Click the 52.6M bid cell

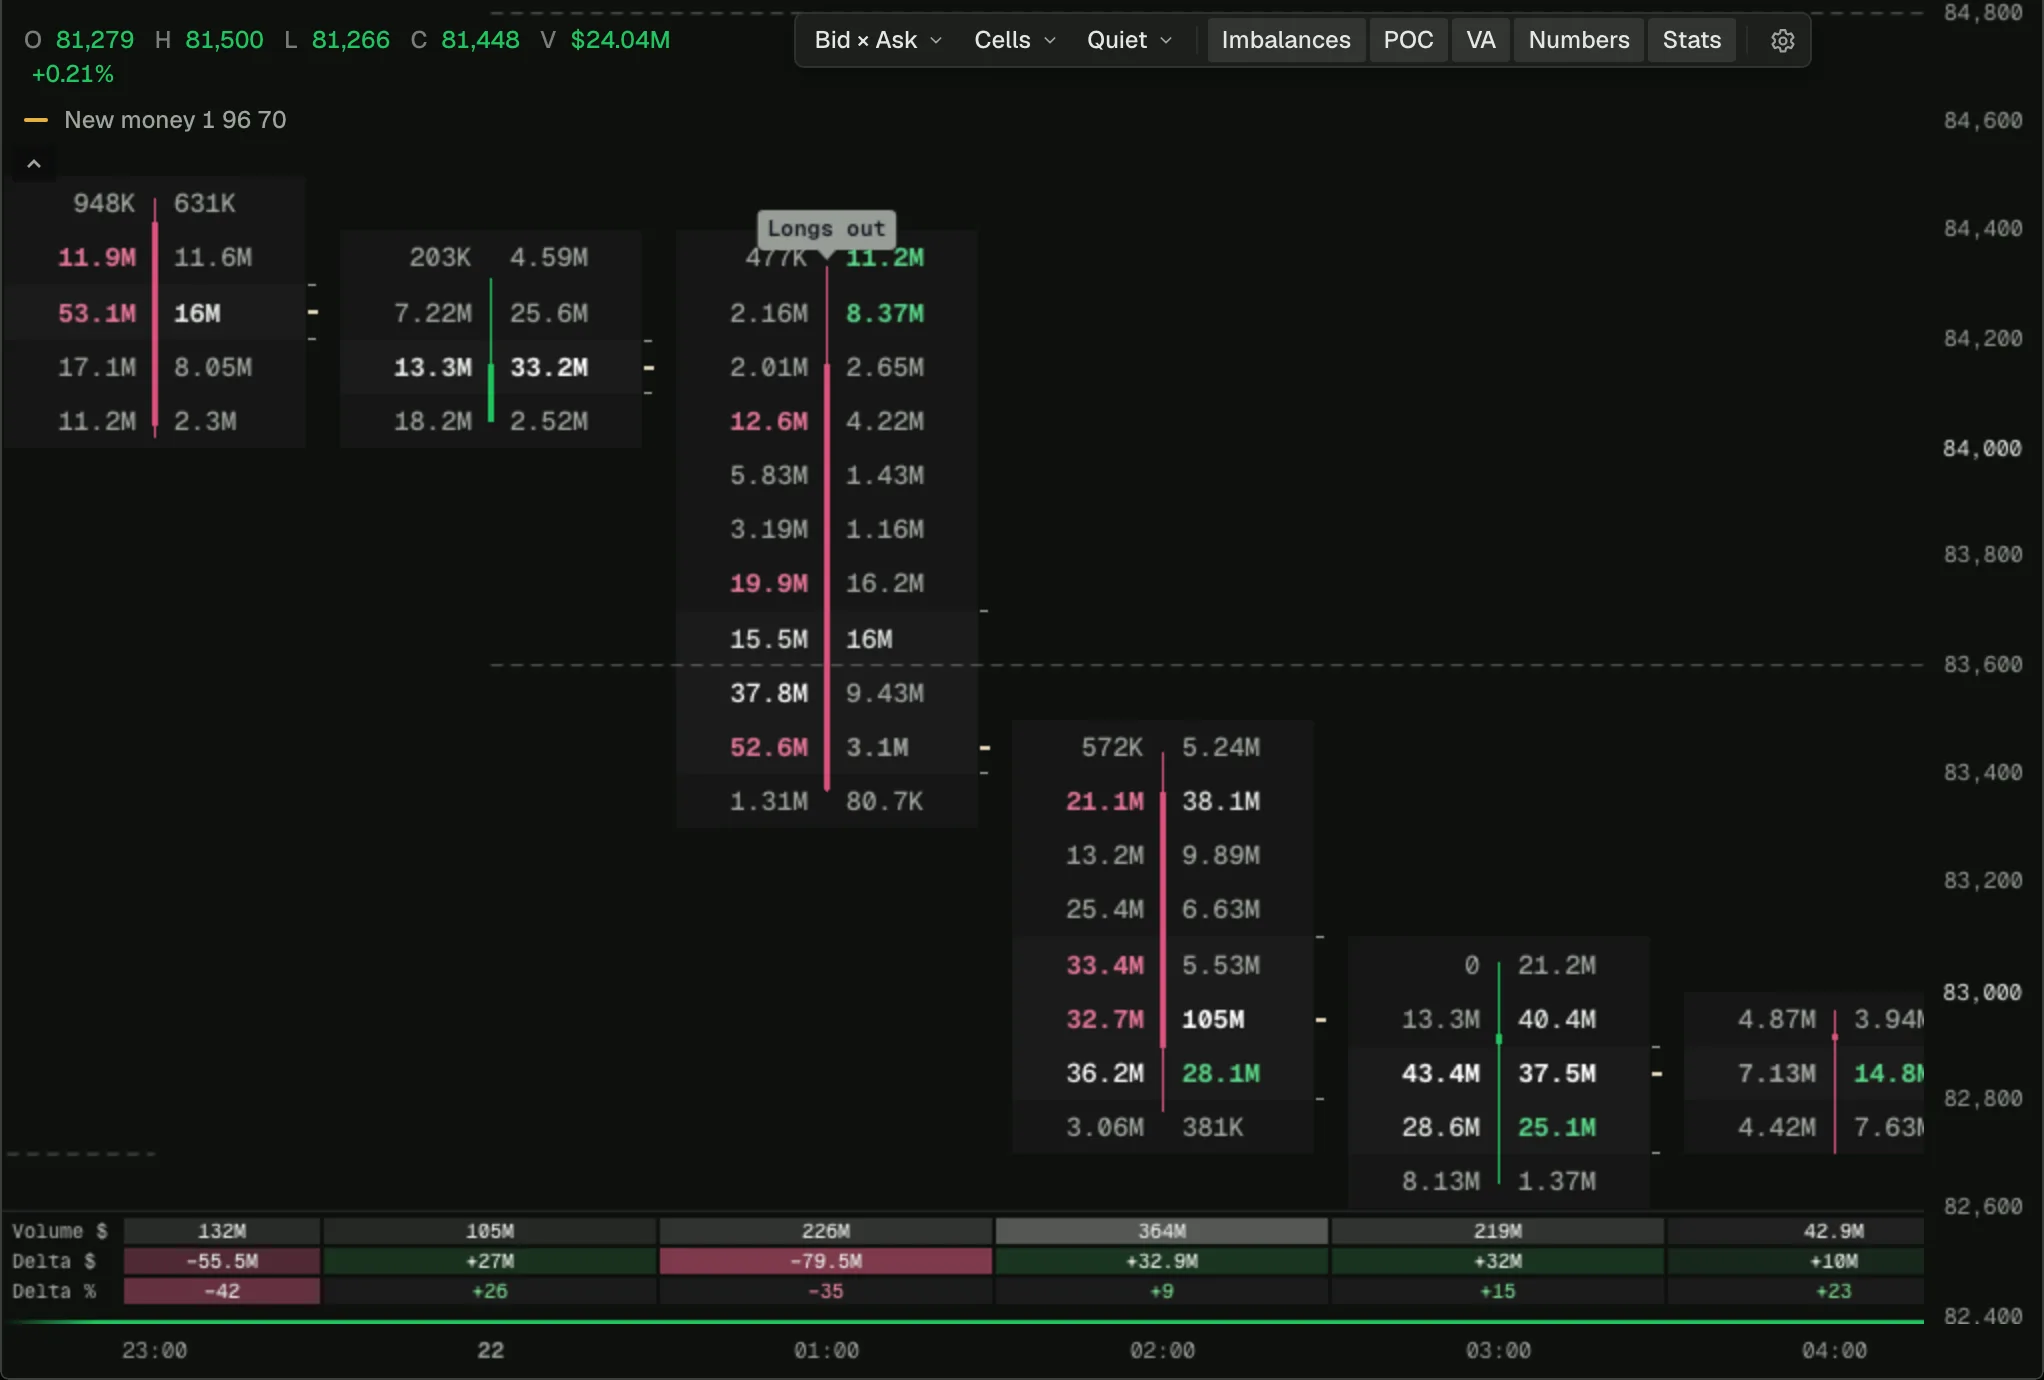769,747
